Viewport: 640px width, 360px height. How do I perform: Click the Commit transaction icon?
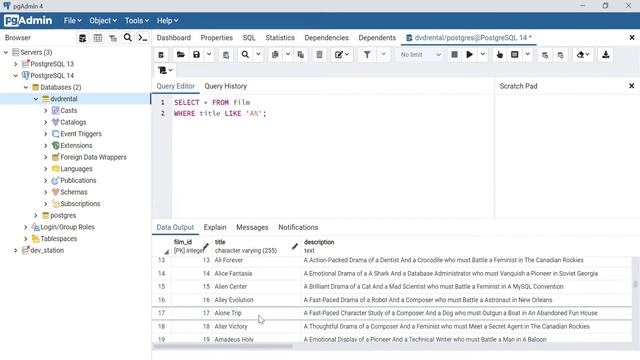click(545, 55)
